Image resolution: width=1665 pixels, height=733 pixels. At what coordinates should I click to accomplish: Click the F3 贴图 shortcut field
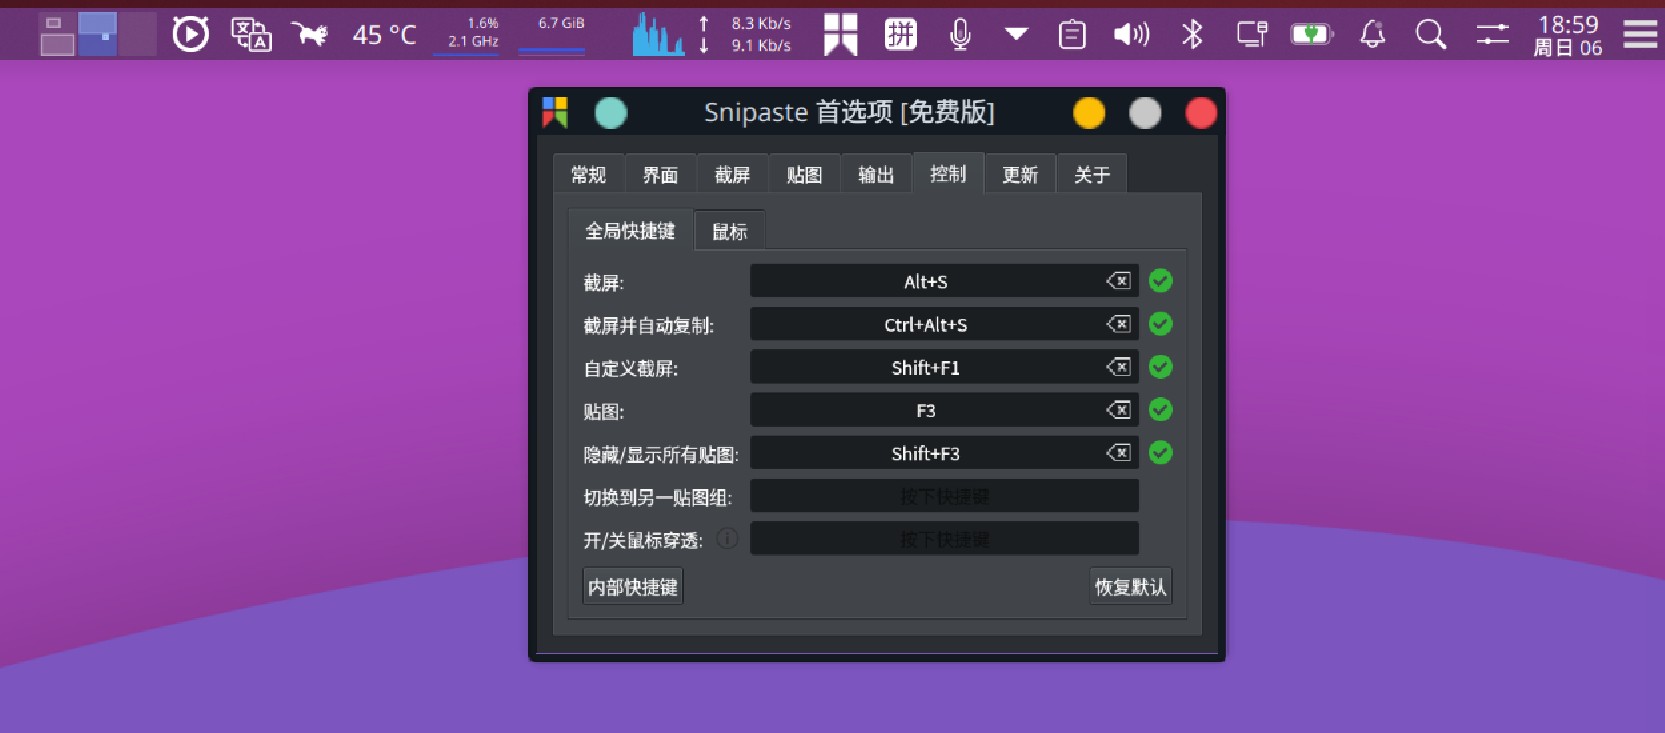944,410
